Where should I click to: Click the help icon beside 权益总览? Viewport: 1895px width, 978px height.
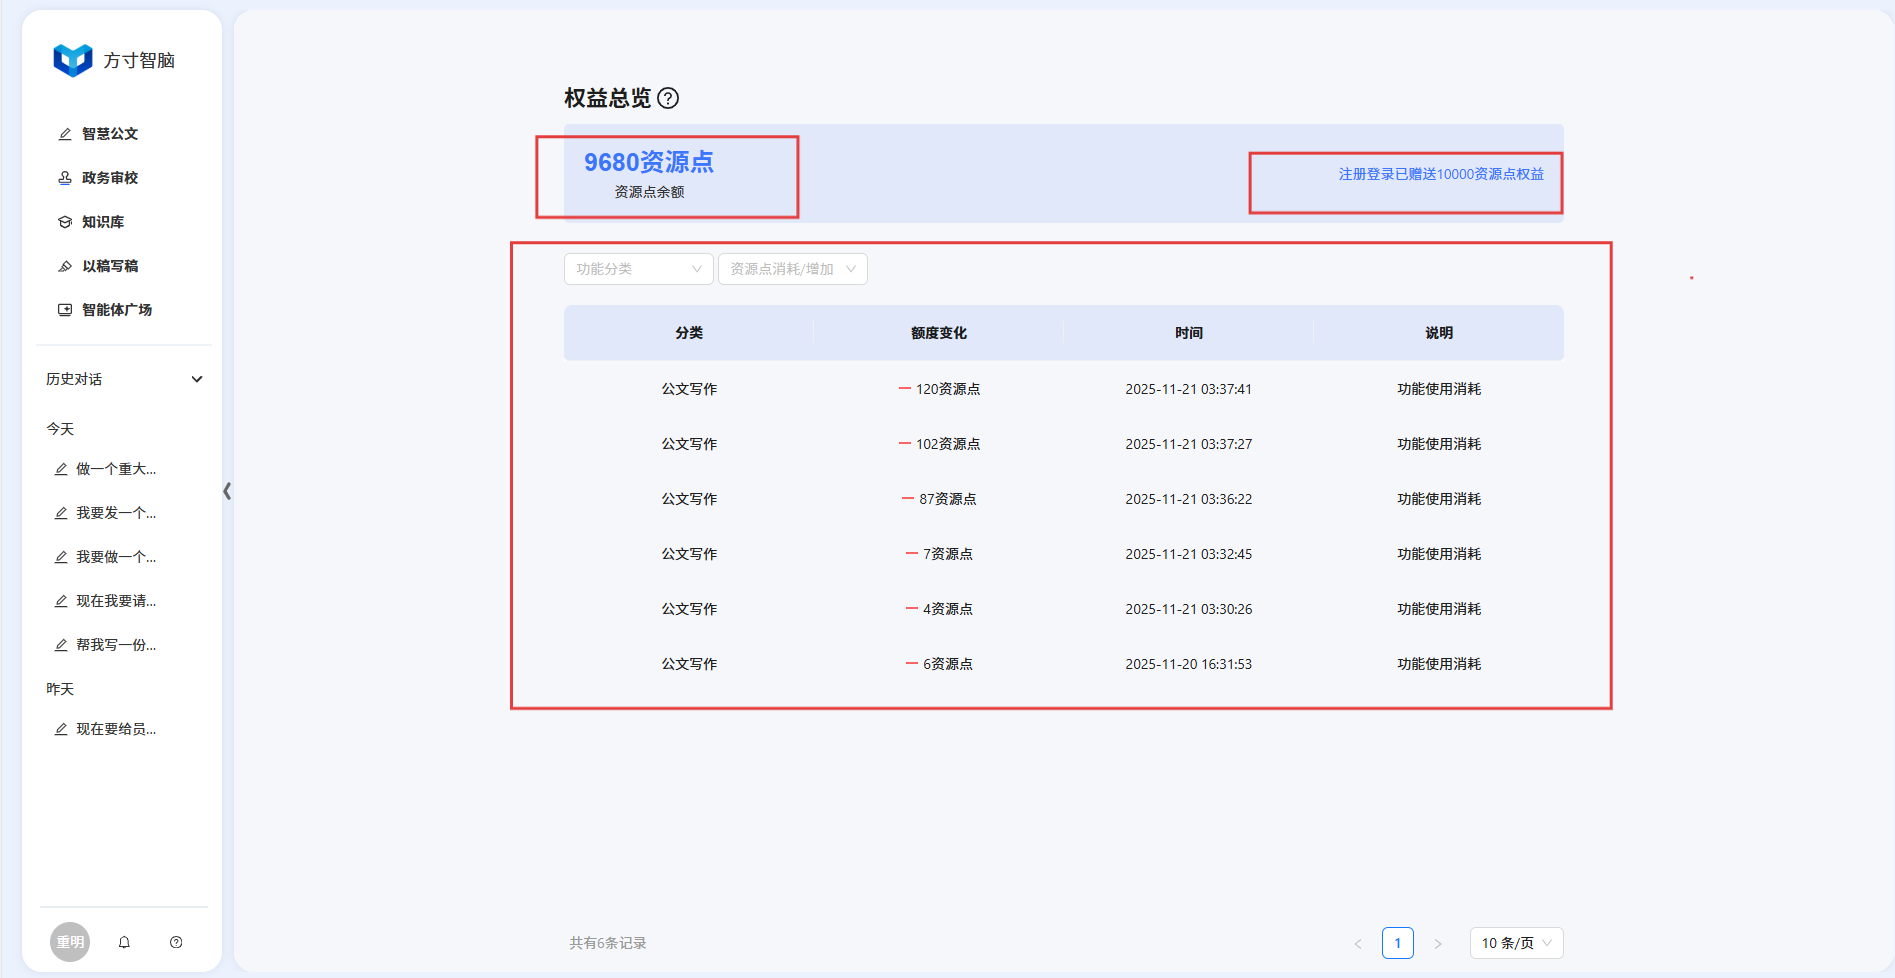click(668, 98)
